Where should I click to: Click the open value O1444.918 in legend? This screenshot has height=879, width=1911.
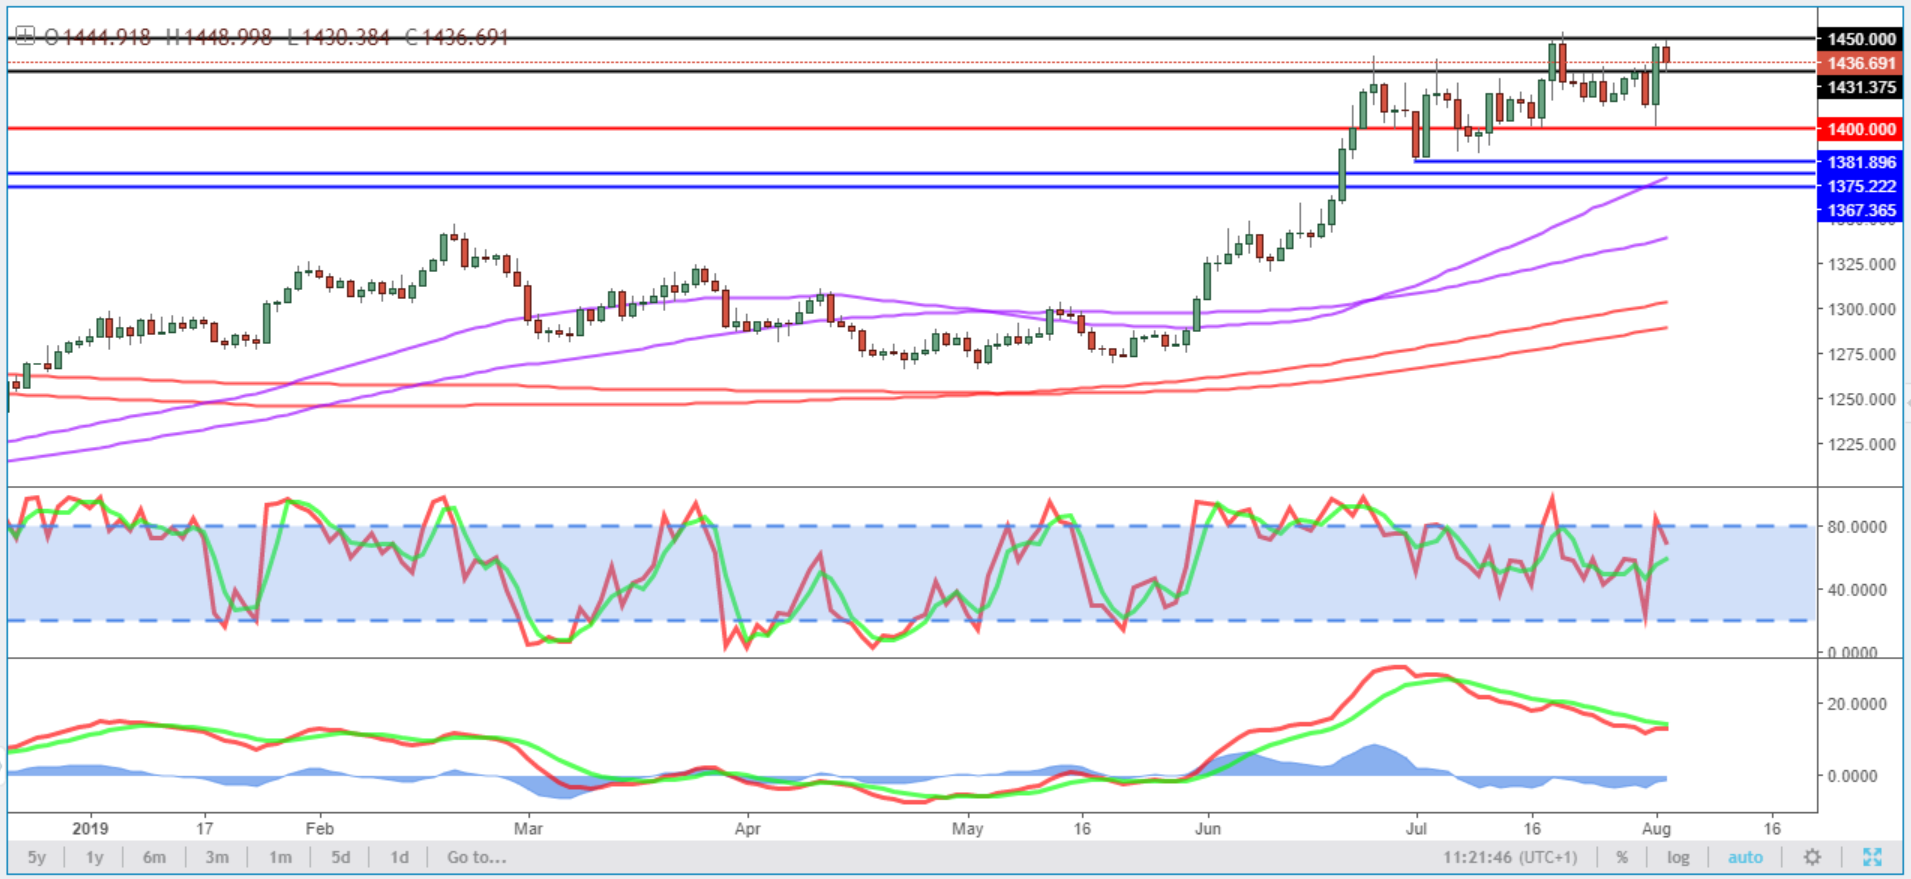coord(98,38)
